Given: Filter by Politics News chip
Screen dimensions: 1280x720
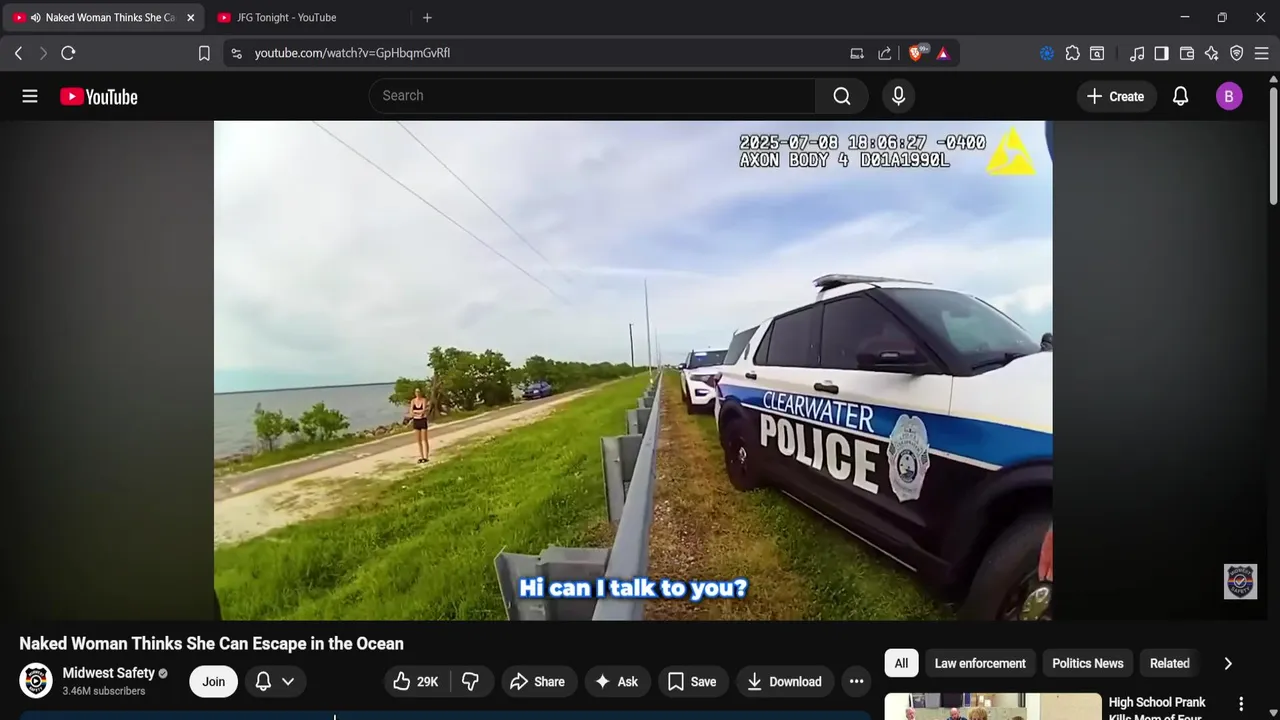Looking at the screenshot, I should tap(1088, 663).
